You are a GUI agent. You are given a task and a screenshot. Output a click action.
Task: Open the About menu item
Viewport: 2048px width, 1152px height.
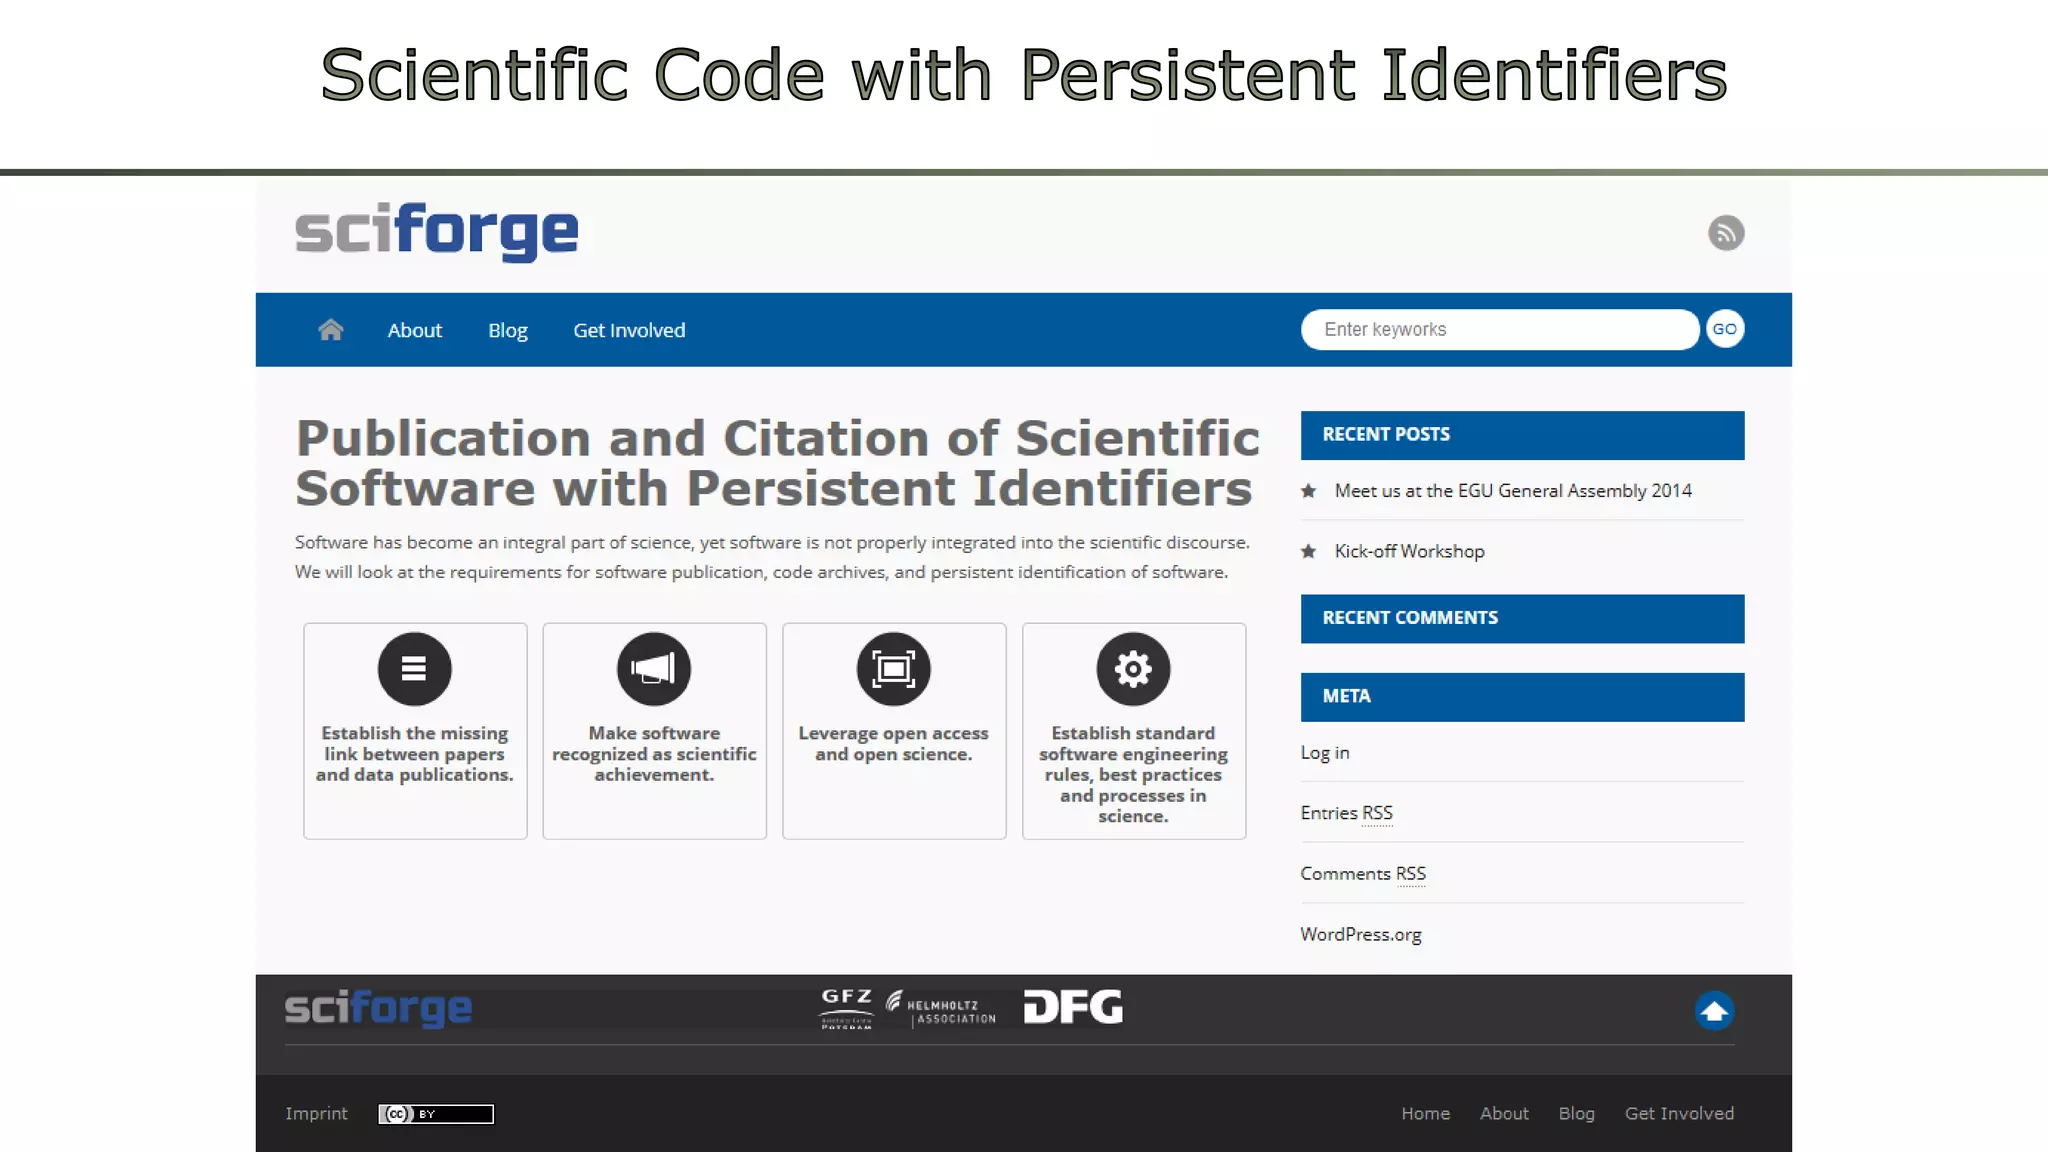414,330
